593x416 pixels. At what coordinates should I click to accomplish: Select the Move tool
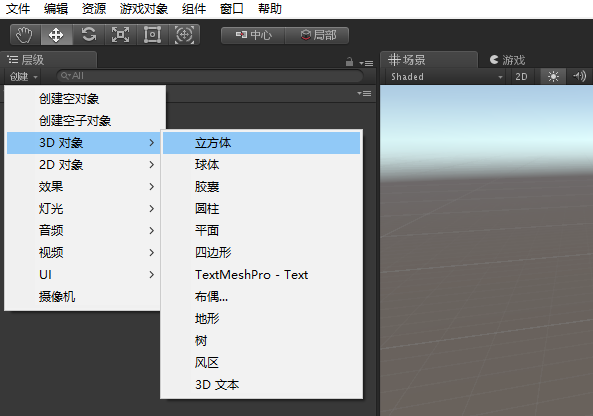tap(56, 35)
